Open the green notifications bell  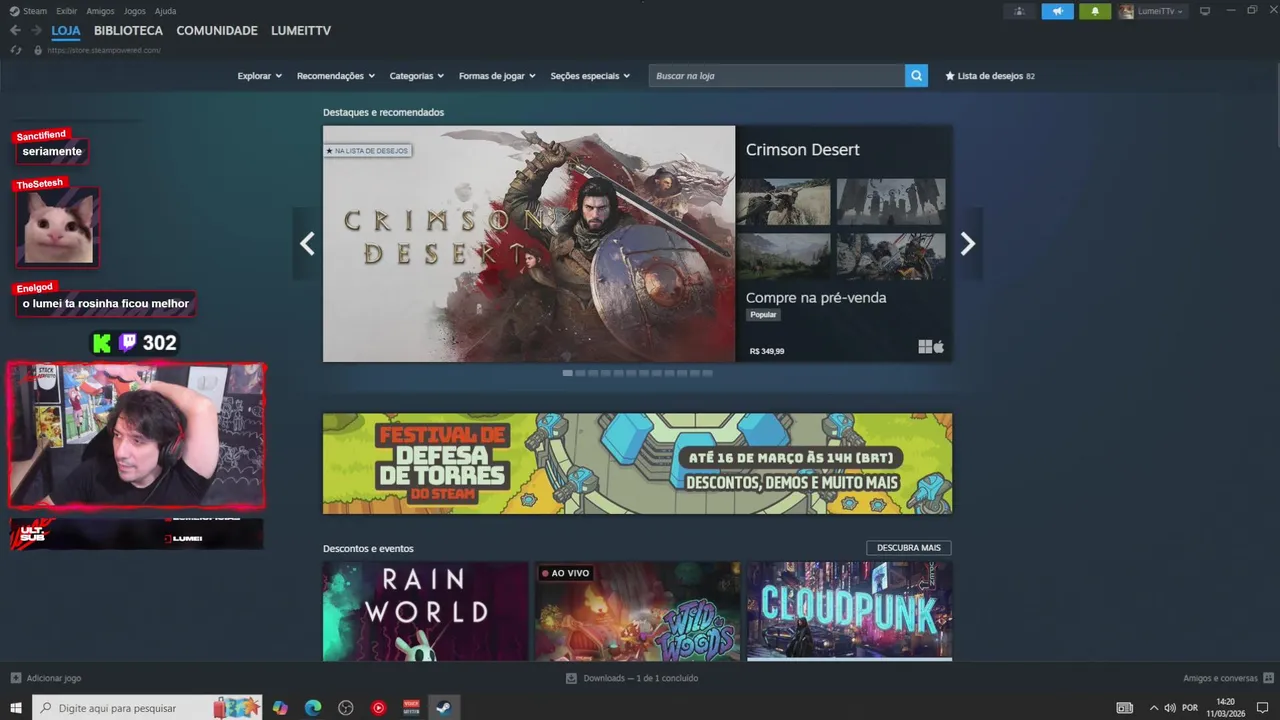pos(1095,11)
